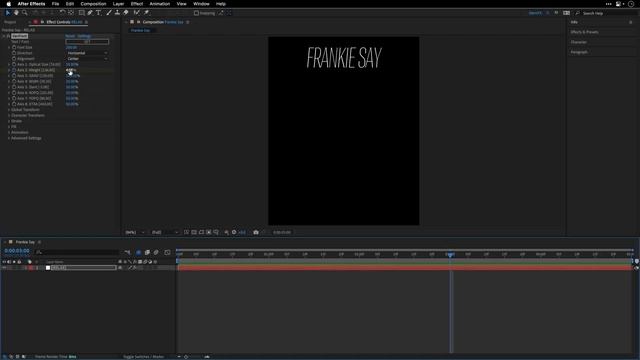The image size is (640, 360).
Task: Open the Animation menu
Action: 160,4
